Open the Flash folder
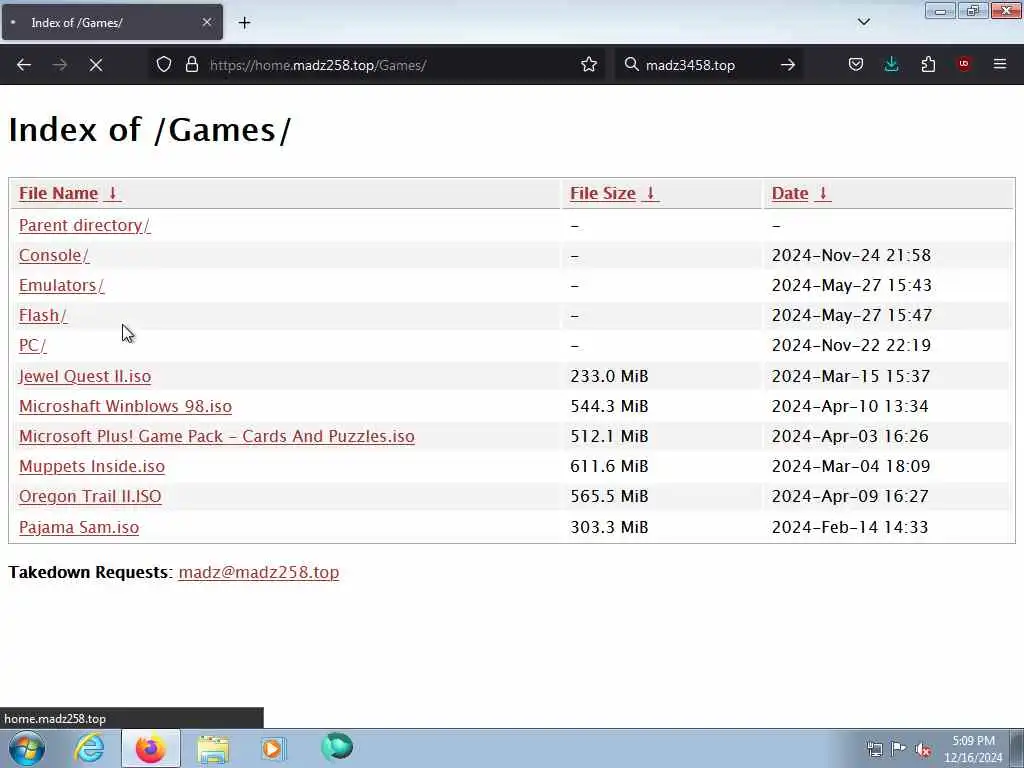The width and height of the screenshot is (1024, 768). (42, 315)
